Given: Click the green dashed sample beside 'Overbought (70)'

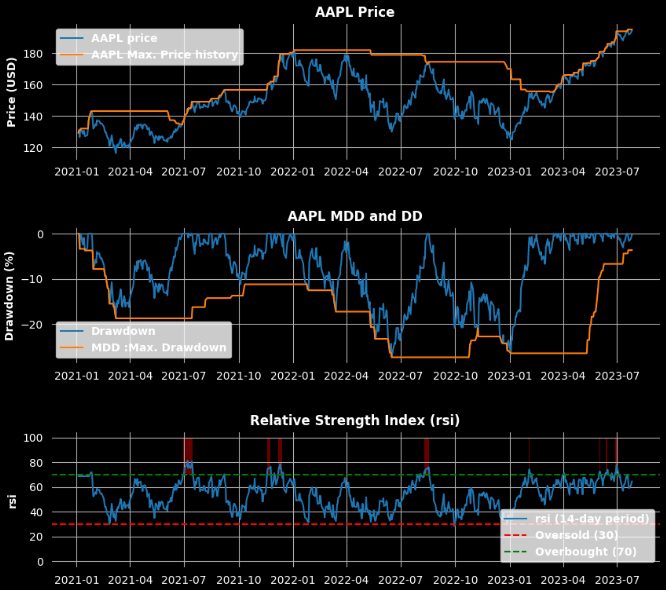Looking at the screenshot, I should pyautogui.click(x=515, y=552).
